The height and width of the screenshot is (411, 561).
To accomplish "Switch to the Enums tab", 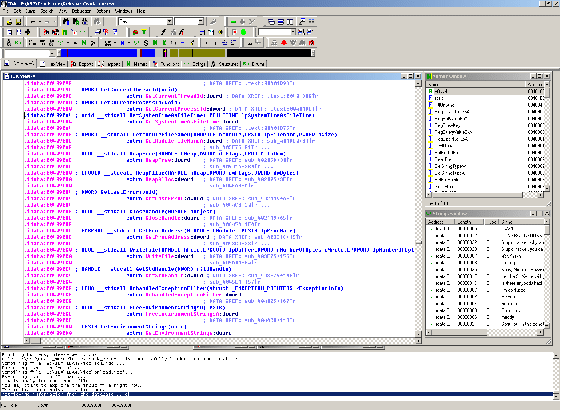I will 253,64.
